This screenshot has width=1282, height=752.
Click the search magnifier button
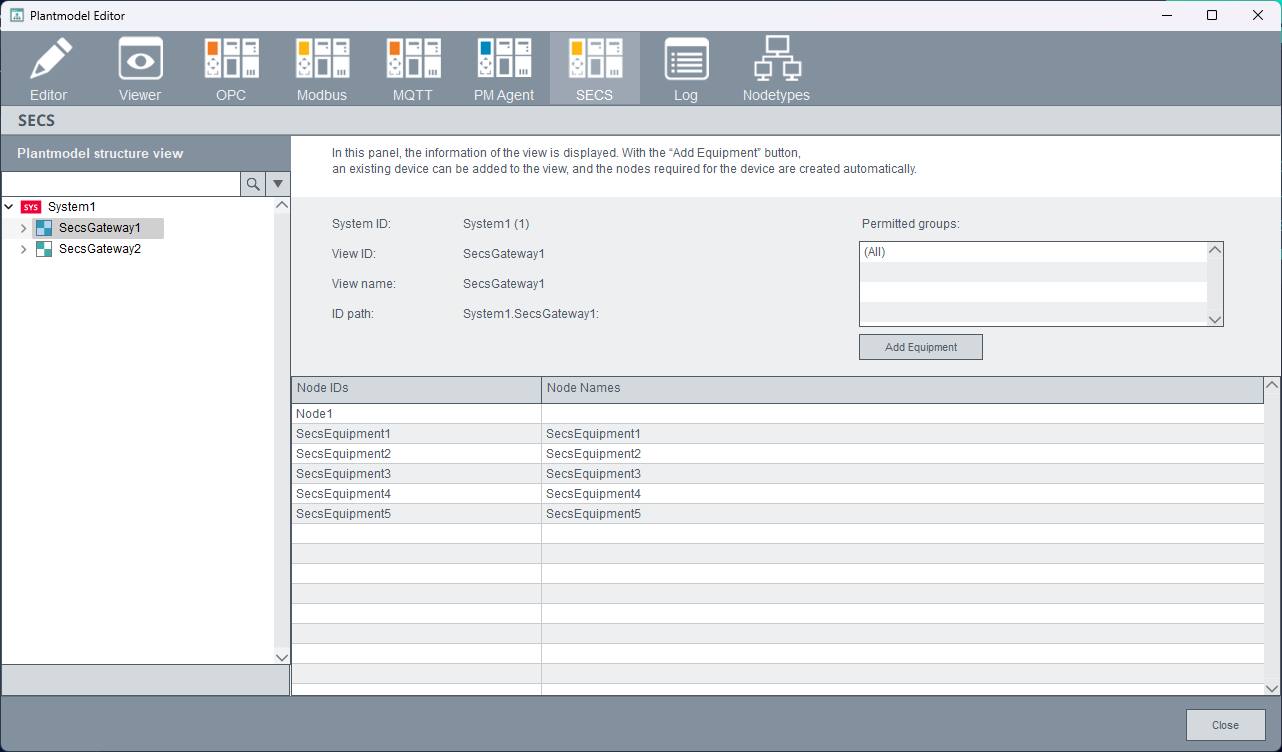pyautogui.click(x=253, y=184)
